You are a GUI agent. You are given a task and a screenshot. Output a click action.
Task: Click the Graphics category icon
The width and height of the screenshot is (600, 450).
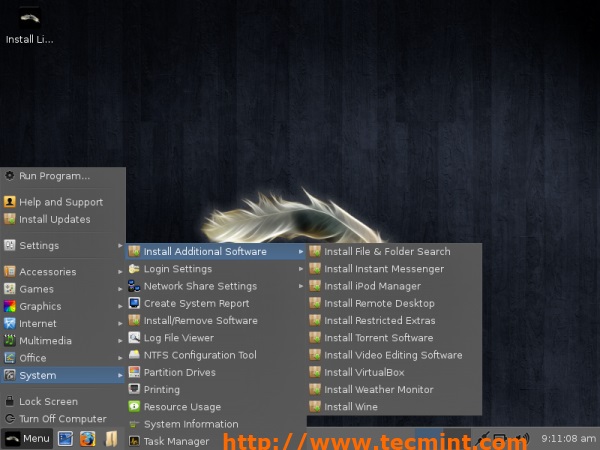tap(10, 306)
